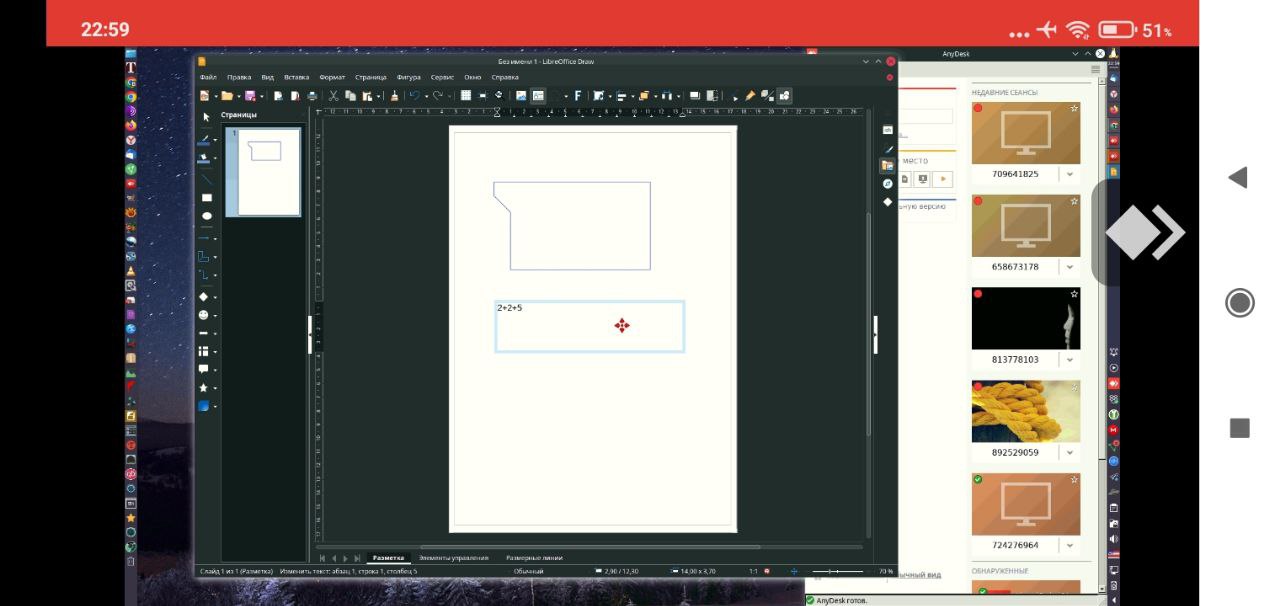
Task: Switch to the Элементы управления tab
Action: (x=453, y=558)
